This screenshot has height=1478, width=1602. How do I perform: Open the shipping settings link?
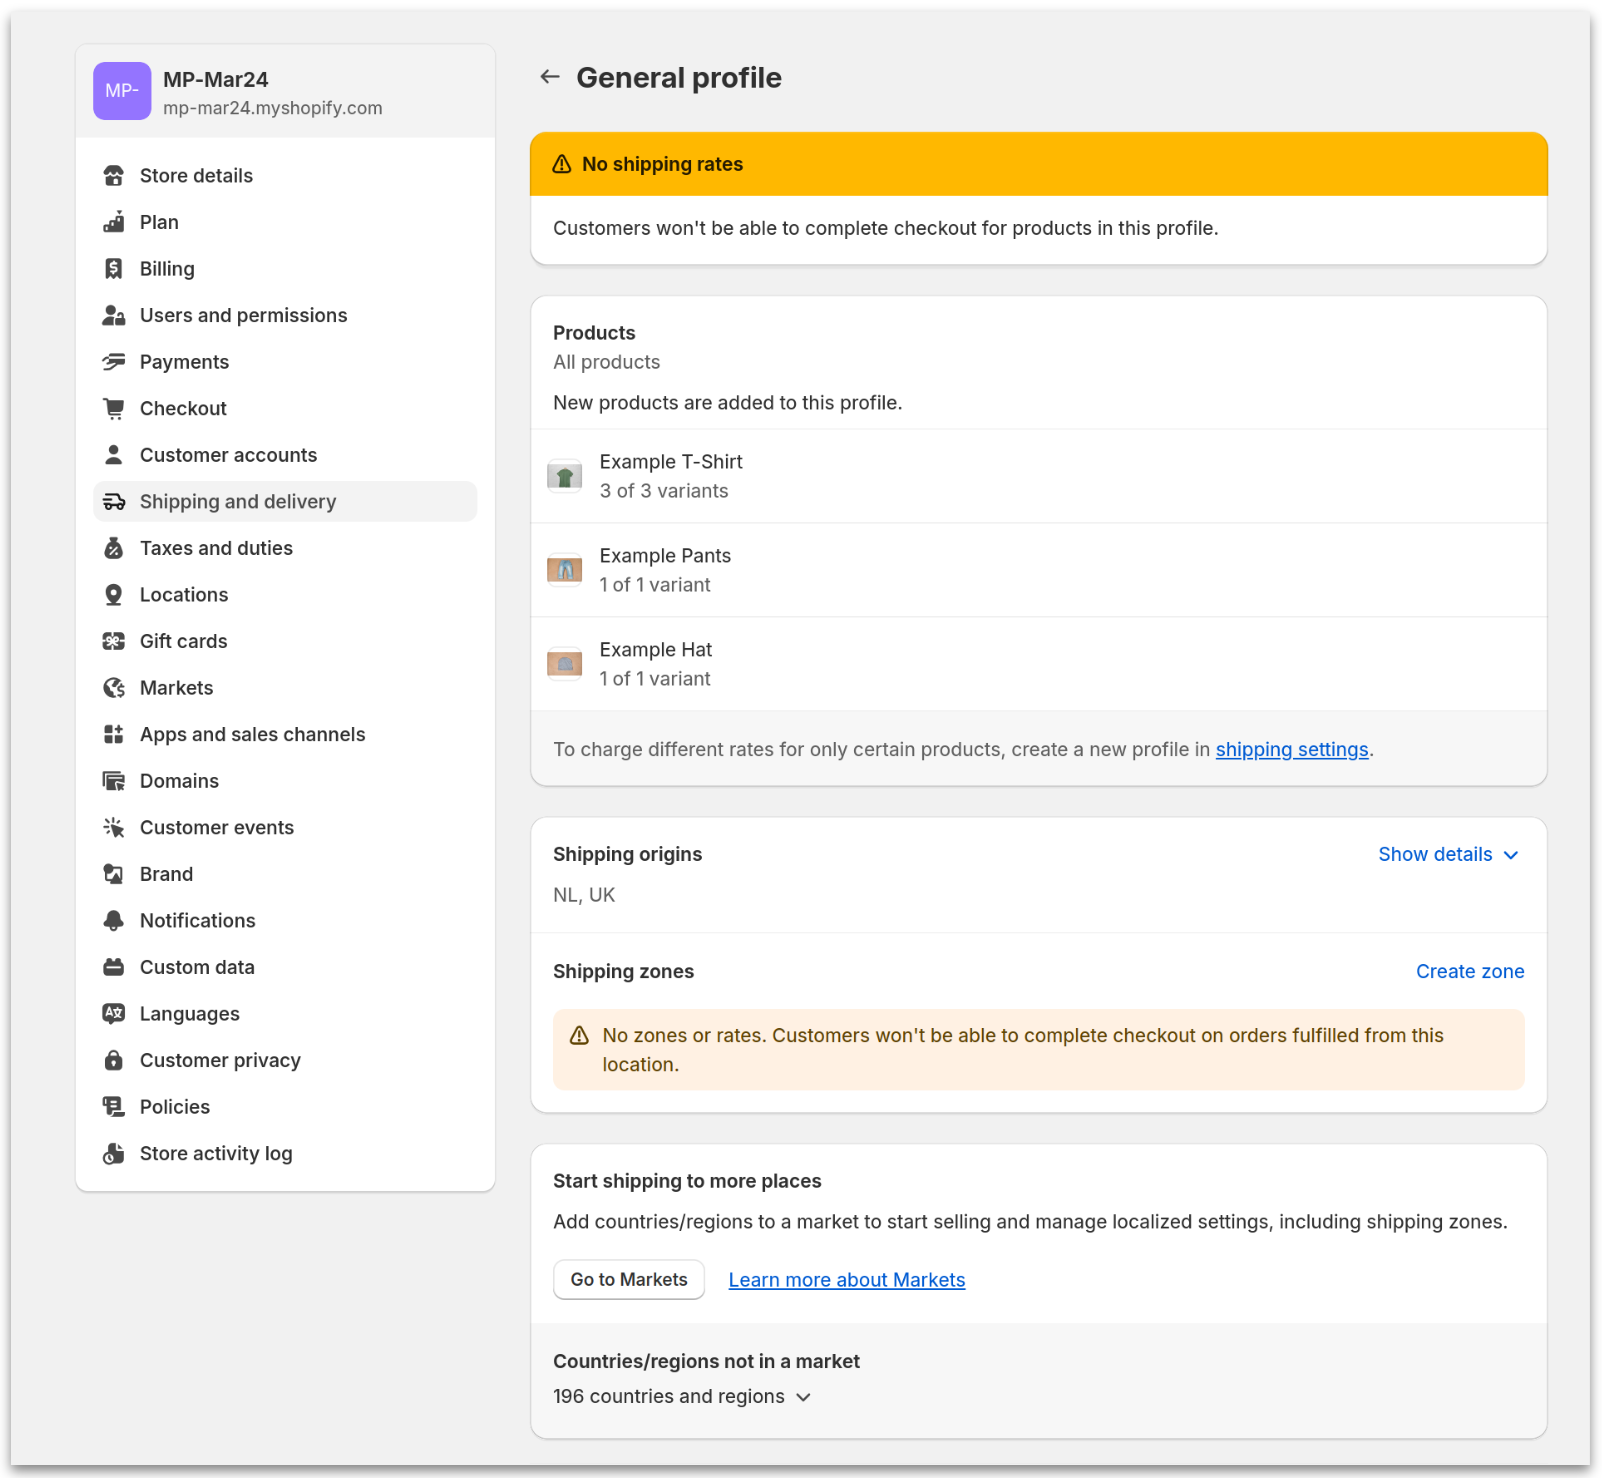[x=1291, y=749]
